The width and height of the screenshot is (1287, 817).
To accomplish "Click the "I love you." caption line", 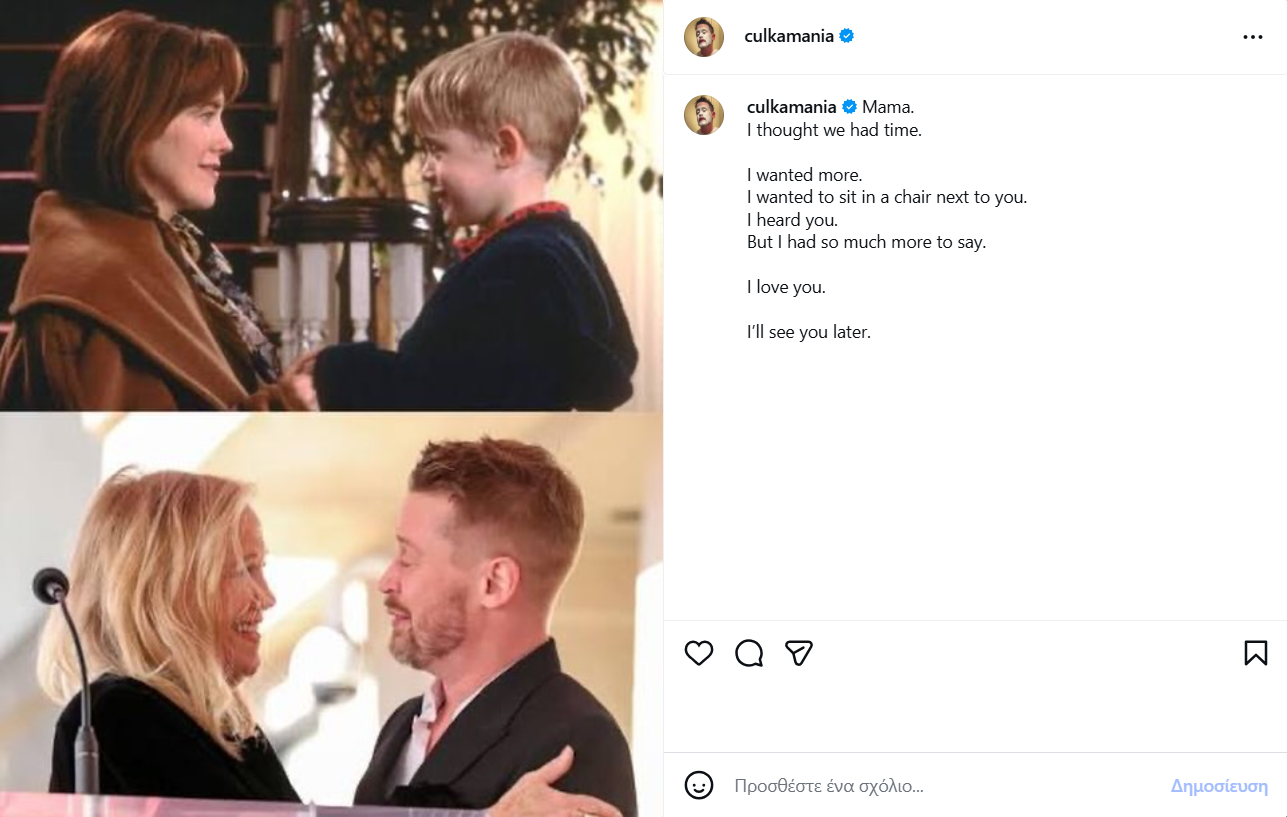I will point(786,287).
